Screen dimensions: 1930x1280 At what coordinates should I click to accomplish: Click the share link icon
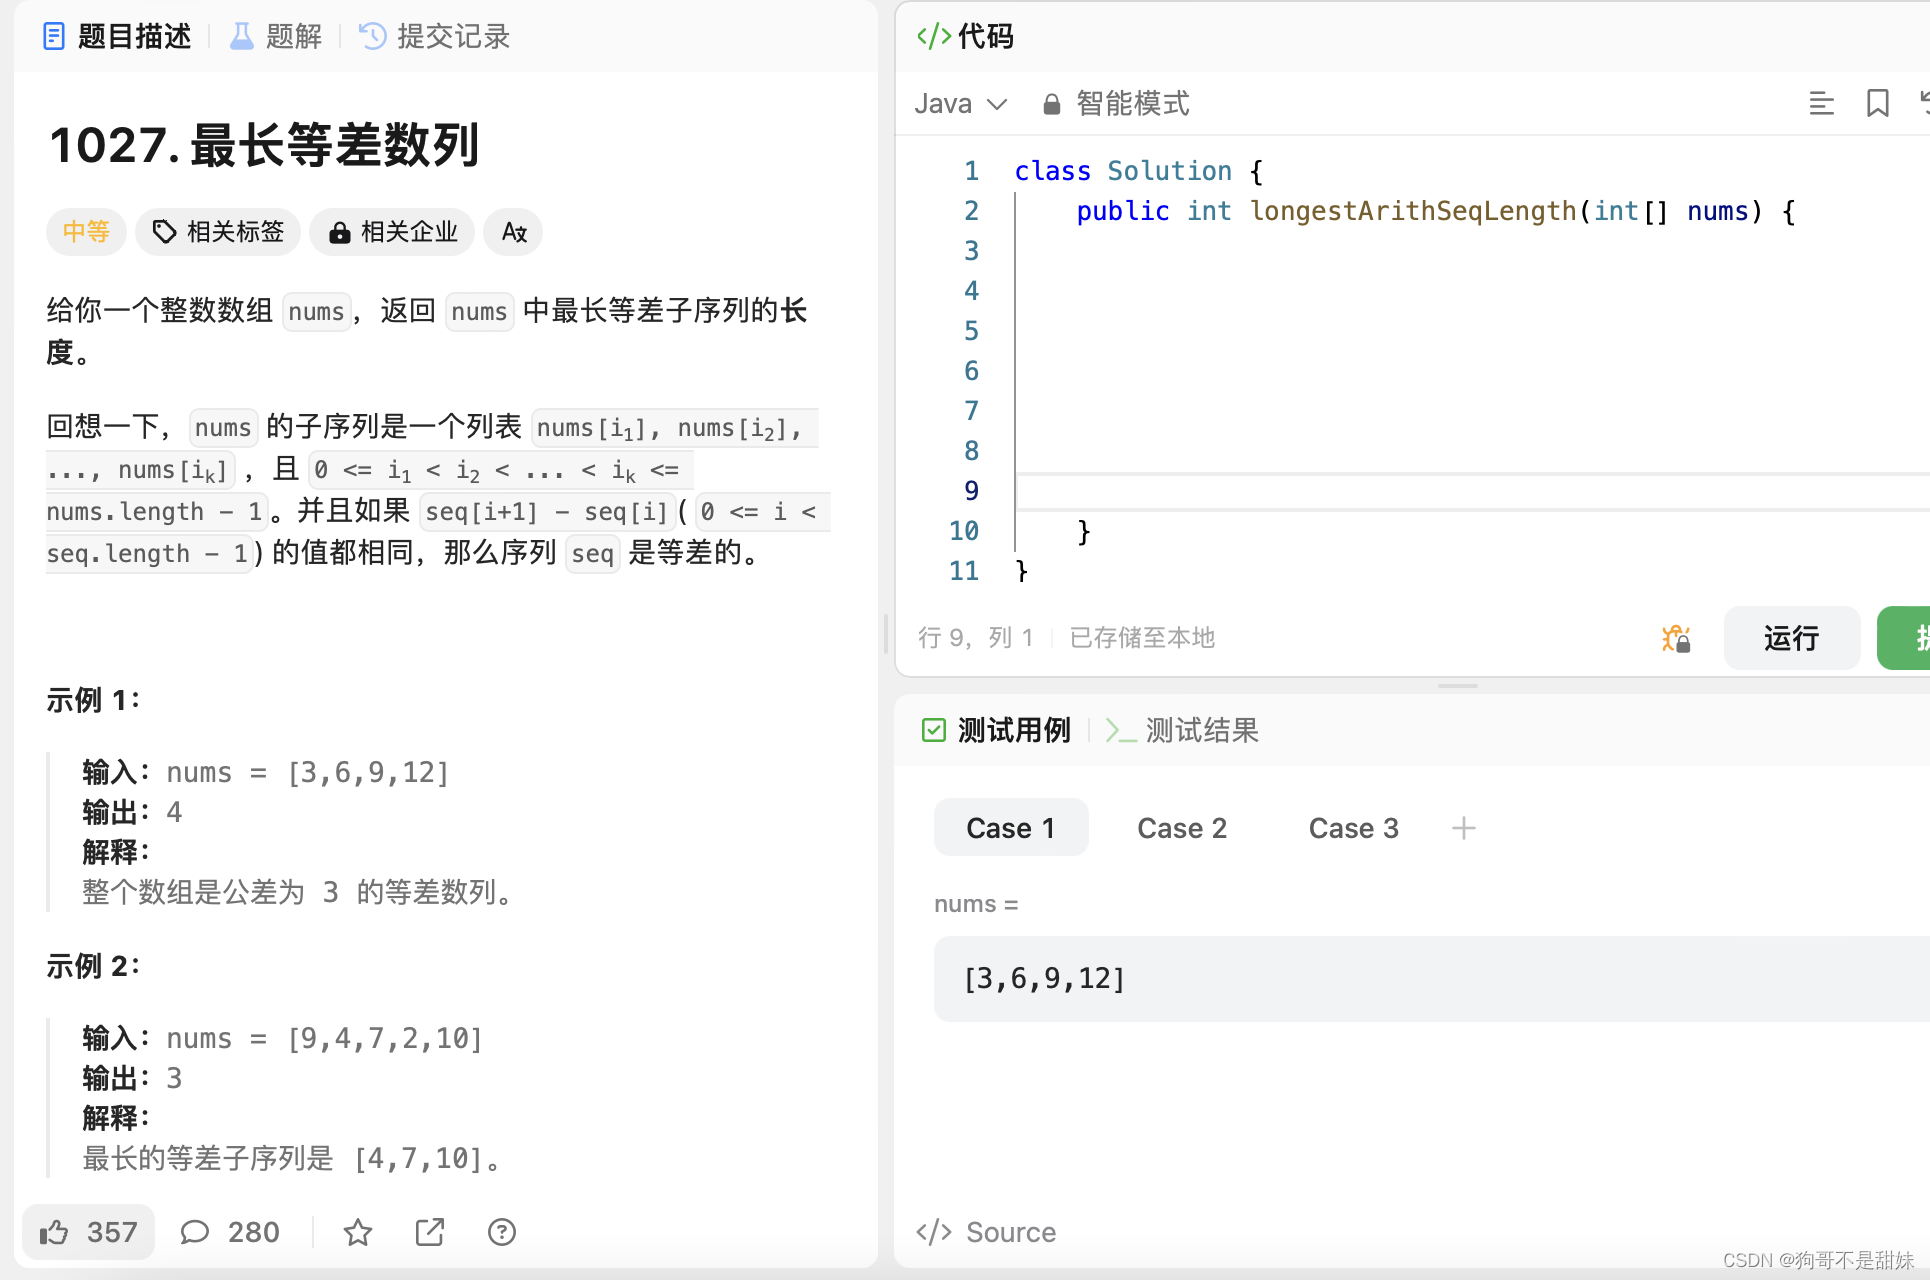click(x=430, y=1232)
